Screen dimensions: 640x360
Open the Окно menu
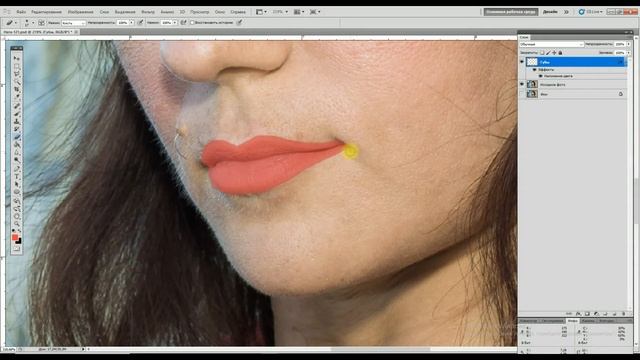coord(220,12)
